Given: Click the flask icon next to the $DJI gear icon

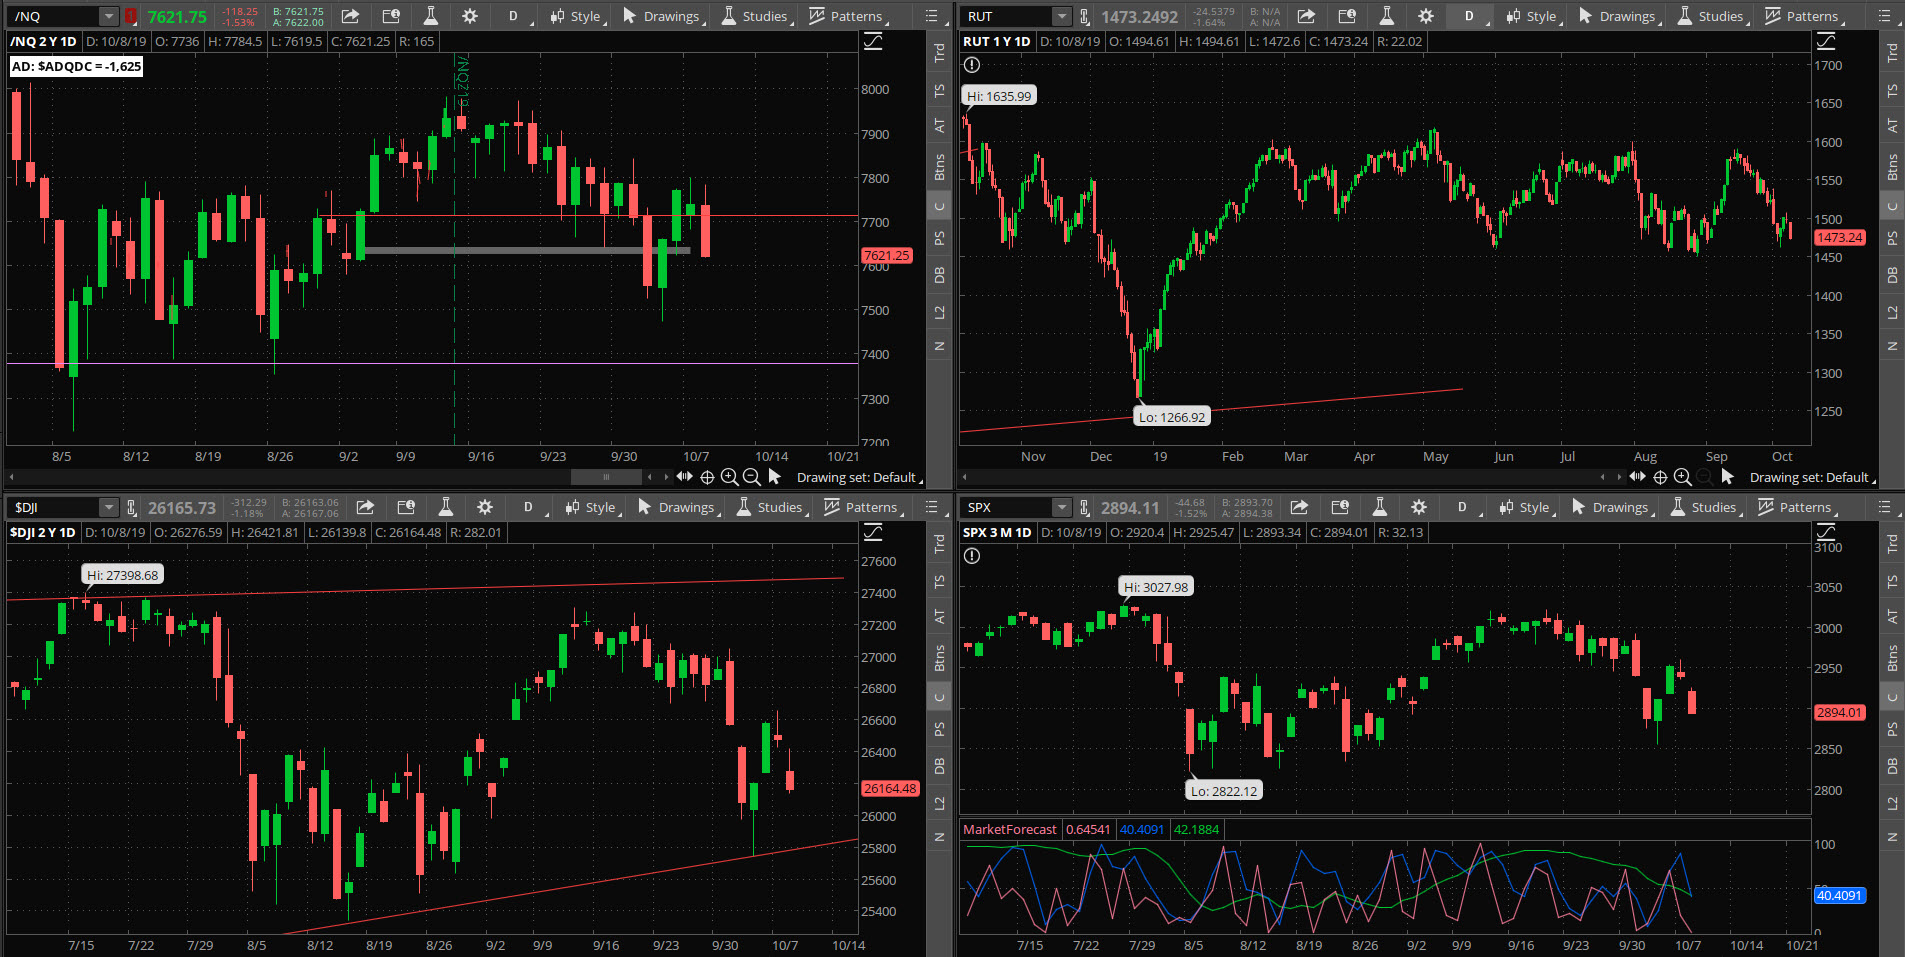Looking at the screenshot, I should coord(445,507).
